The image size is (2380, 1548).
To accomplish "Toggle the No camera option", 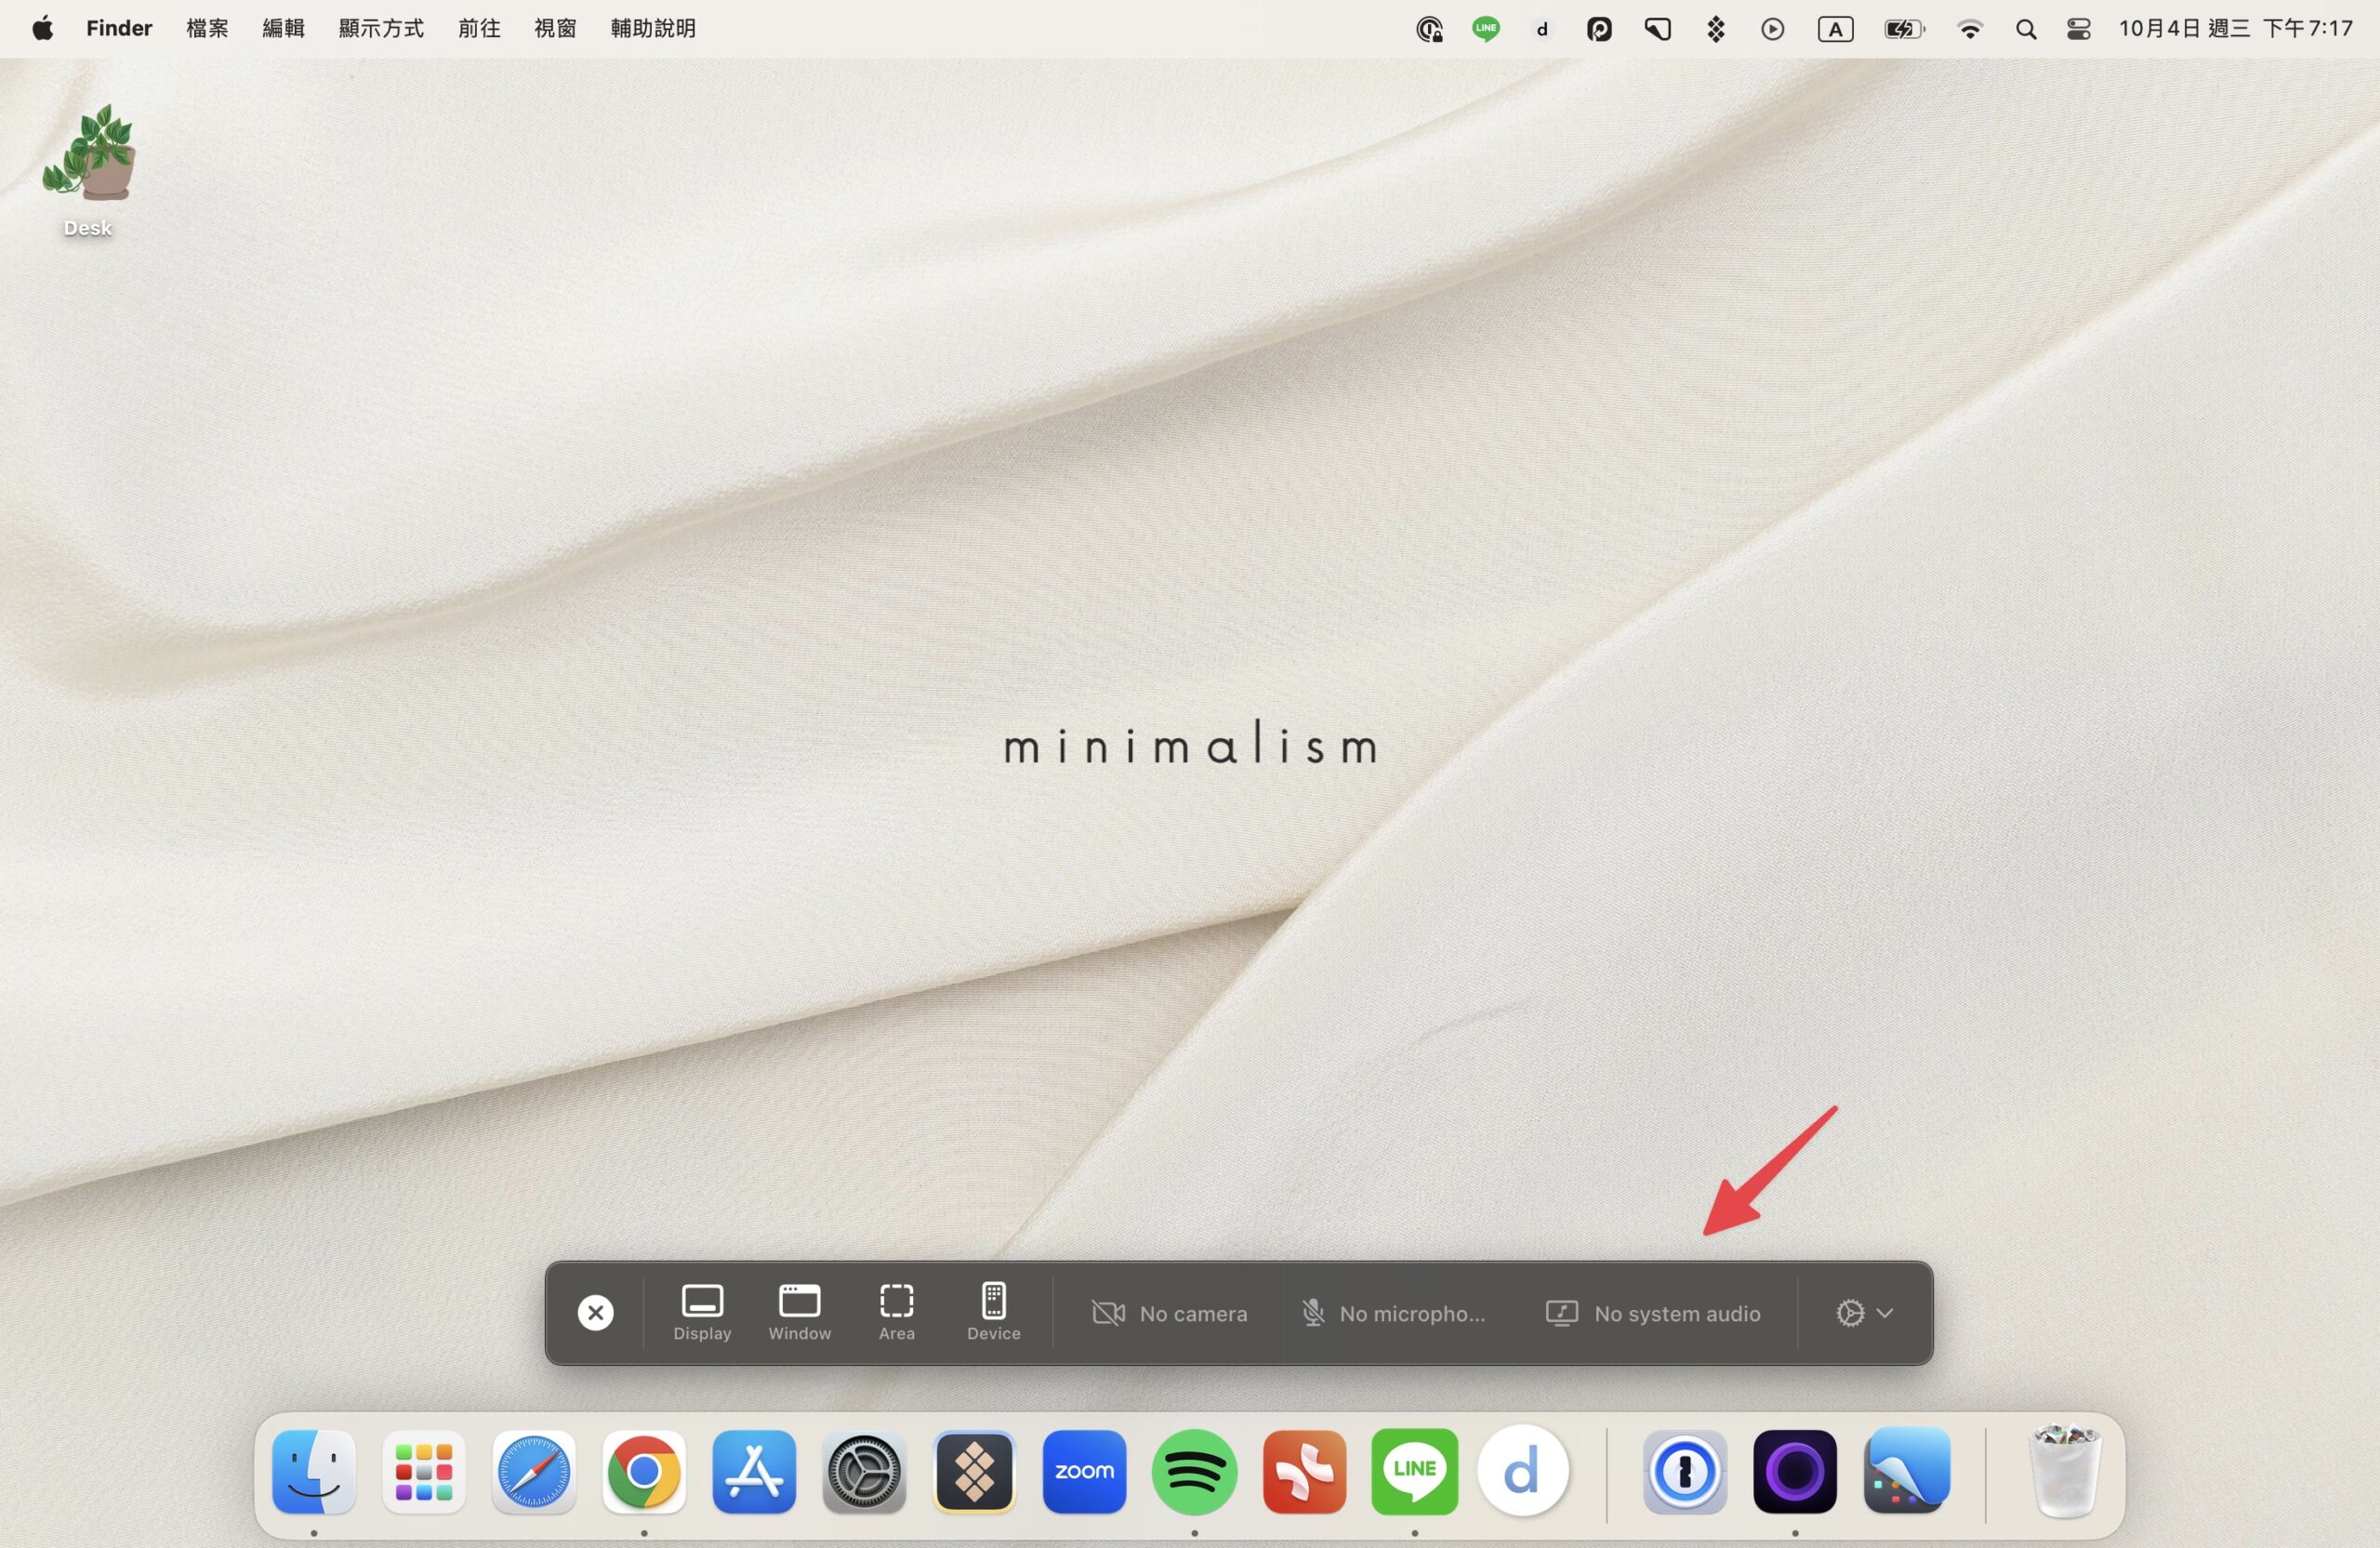I will pyautogui.click(x=1169, y=1313).
